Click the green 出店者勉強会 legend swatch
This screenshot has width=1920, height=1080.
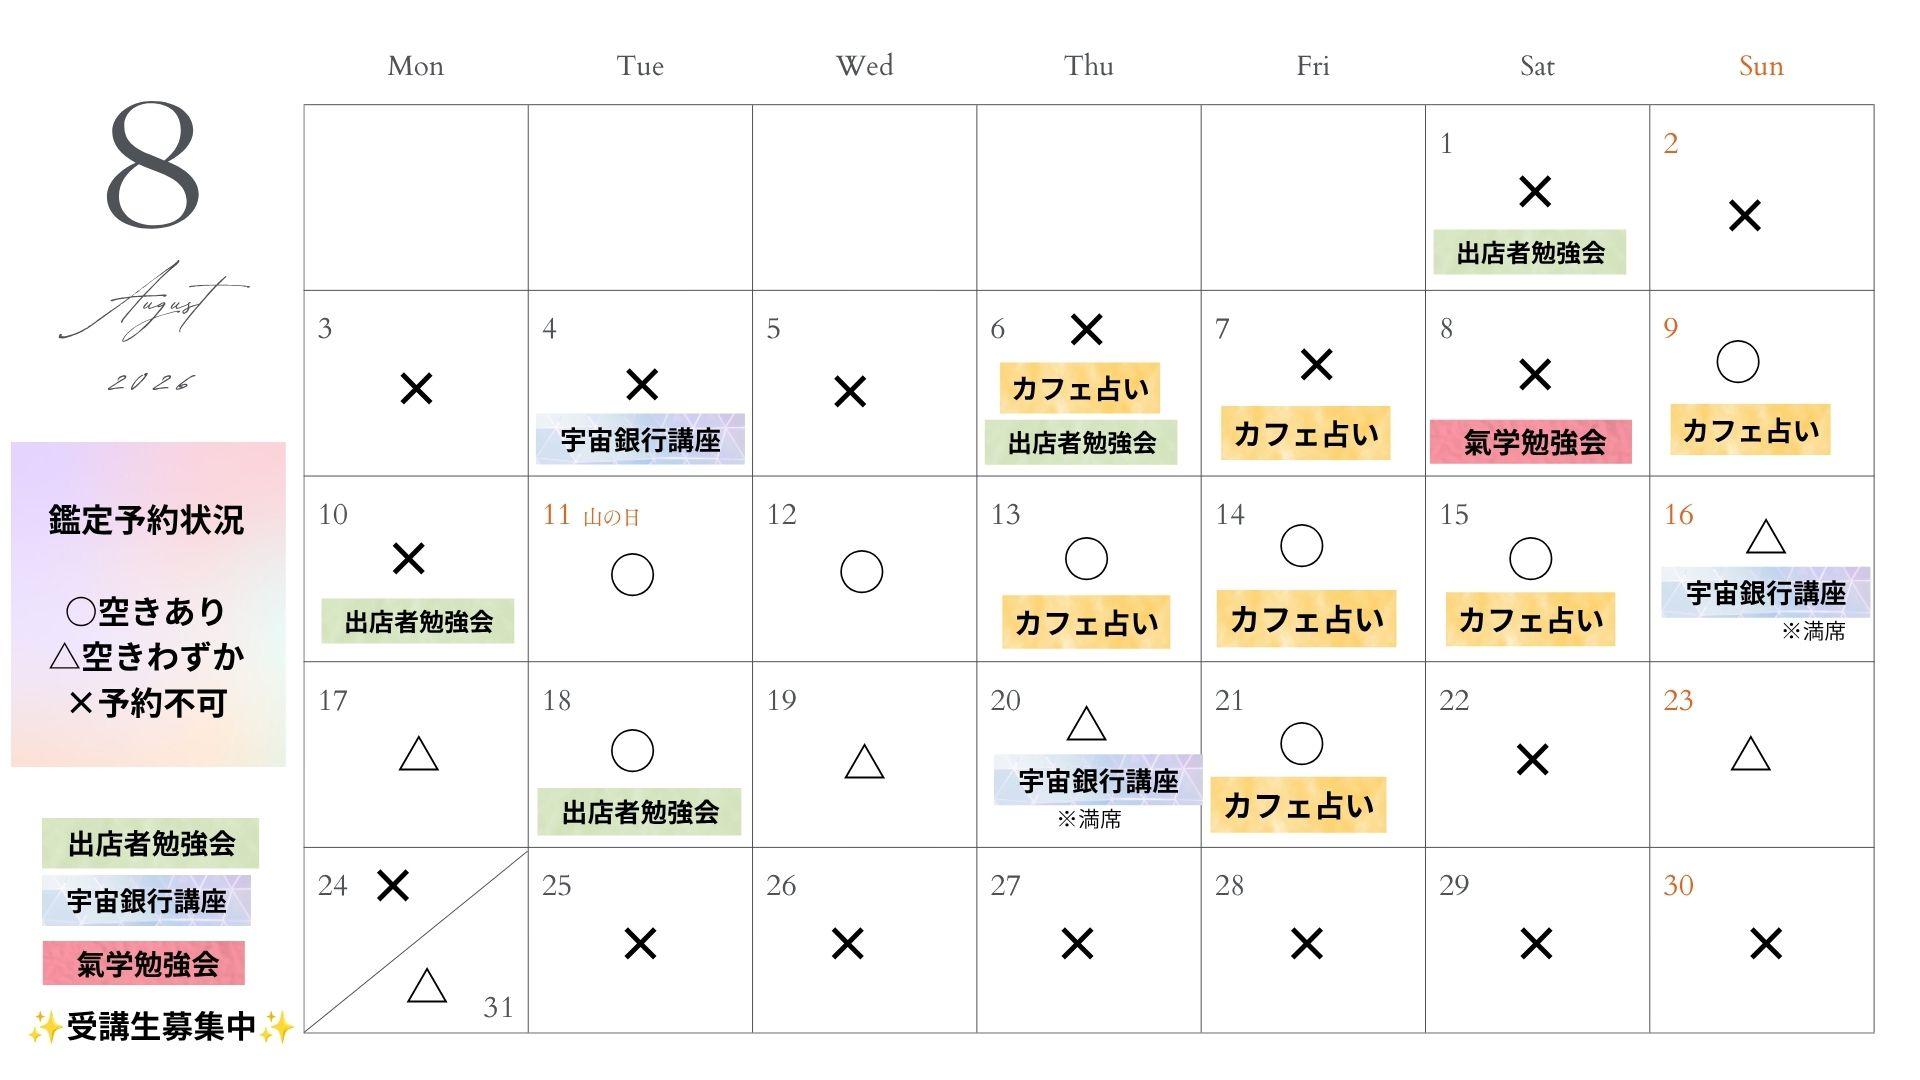(x=150, y=843)
